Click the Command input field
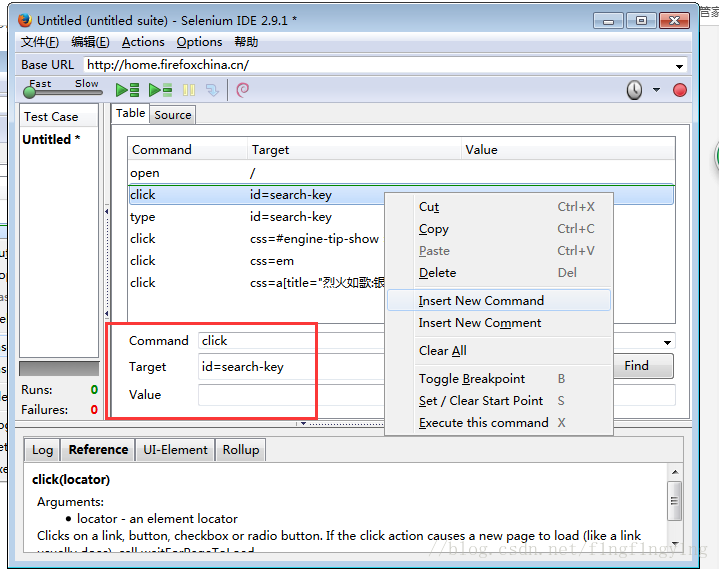 coord(292,341)
